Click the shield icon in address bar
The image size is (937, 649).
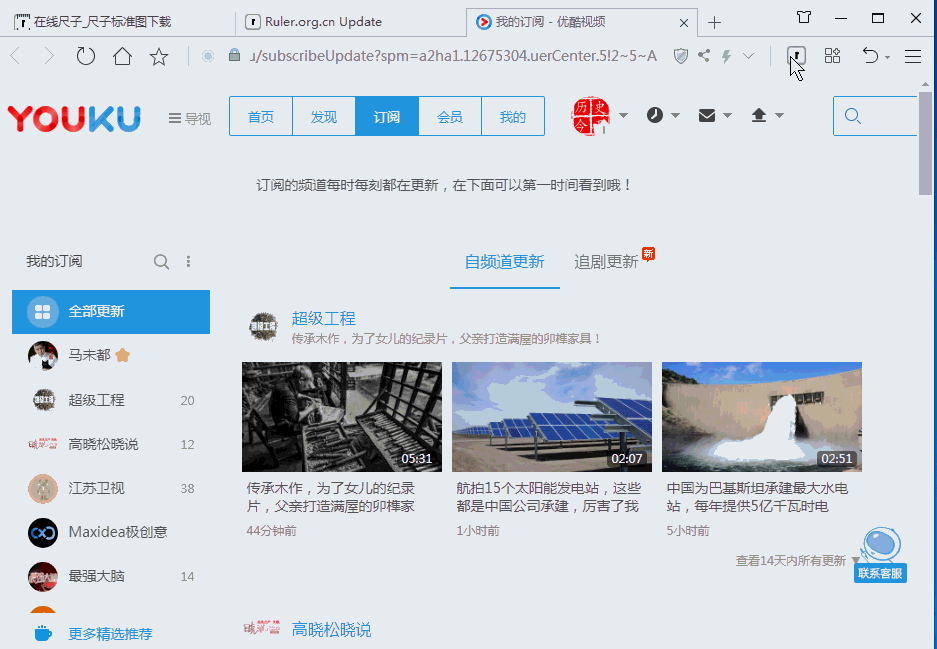(681, 56)
